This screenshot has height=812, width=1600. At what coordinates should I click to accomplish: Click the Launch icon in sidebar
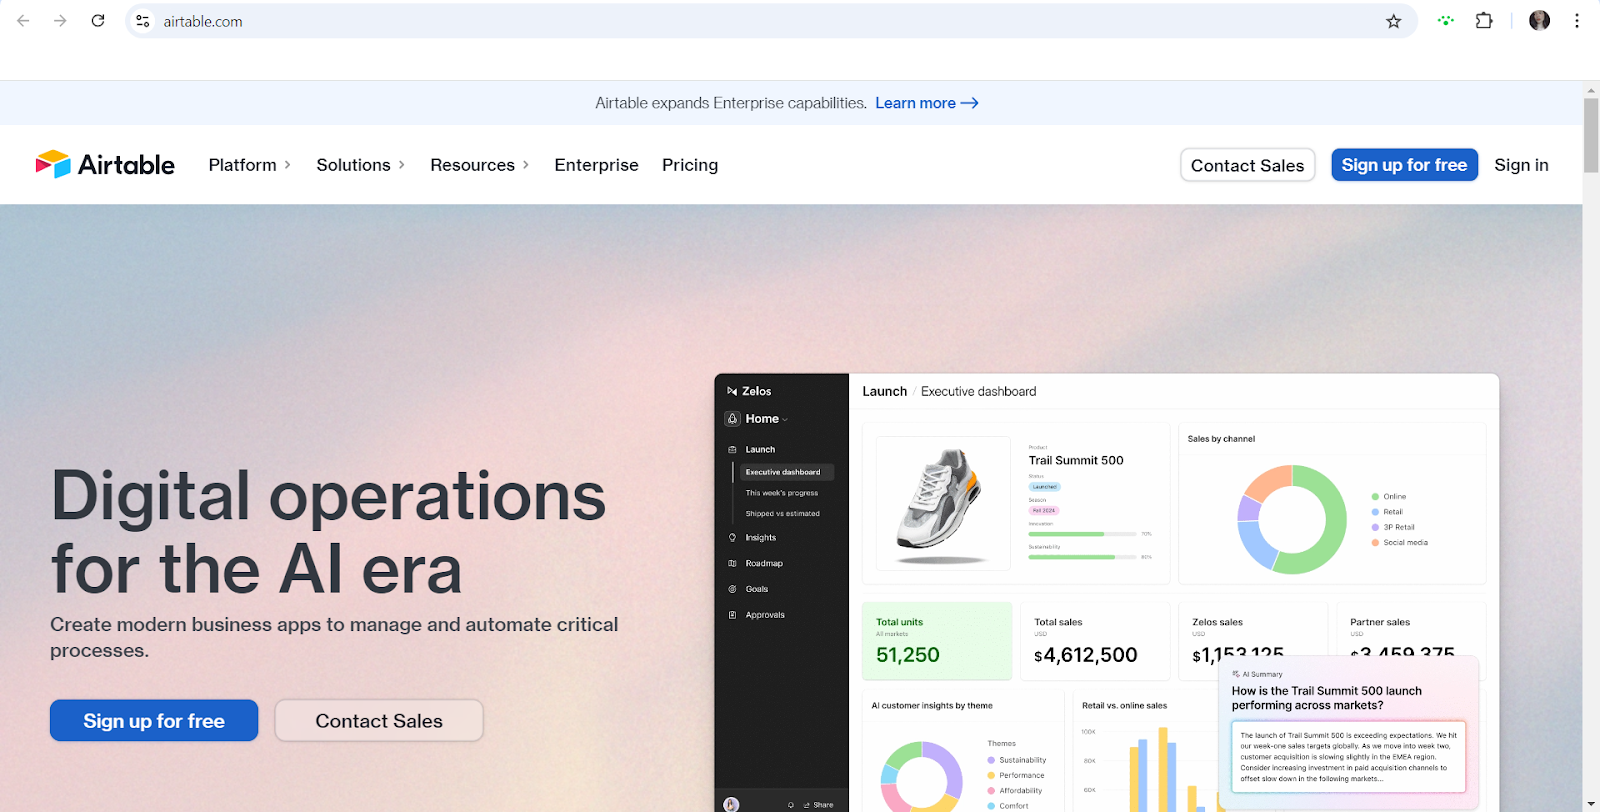click(732, 450)
